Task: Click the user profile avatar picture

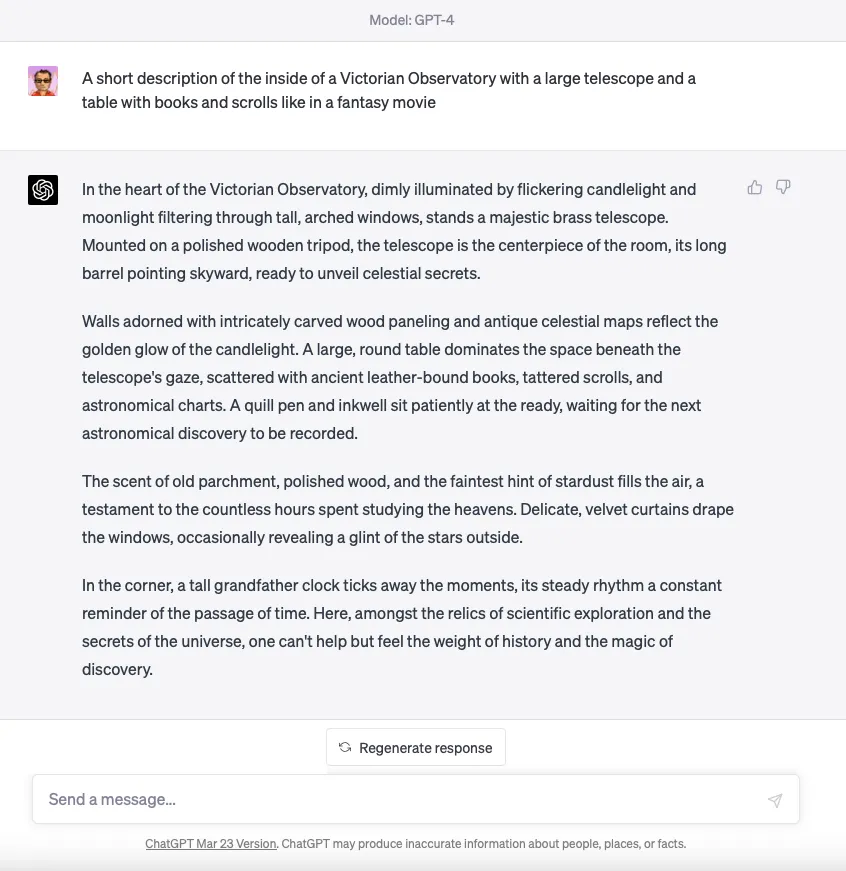Action: [43, 81]
